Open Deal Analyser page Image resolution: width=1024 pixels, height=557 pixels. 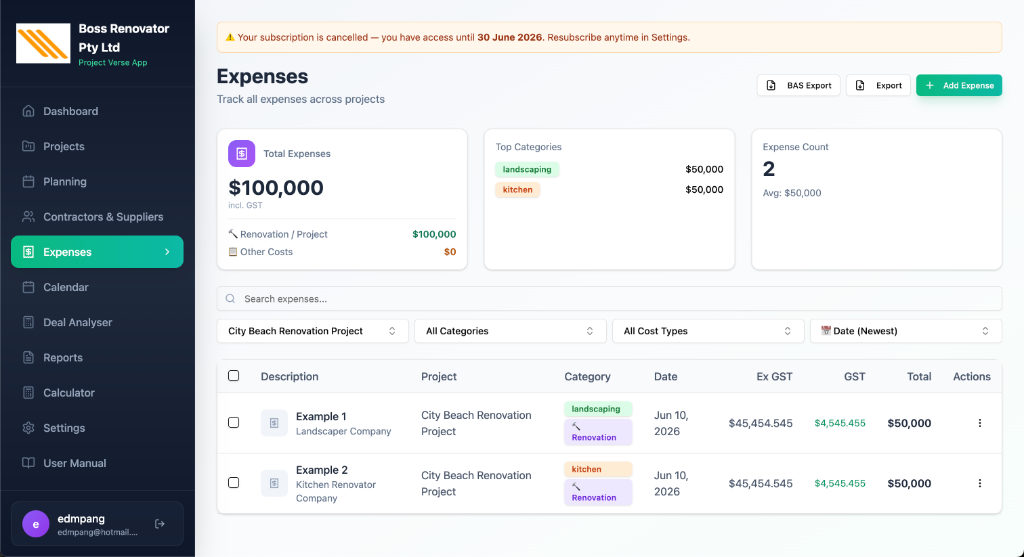pyautogui.click(x=97, y=323)
